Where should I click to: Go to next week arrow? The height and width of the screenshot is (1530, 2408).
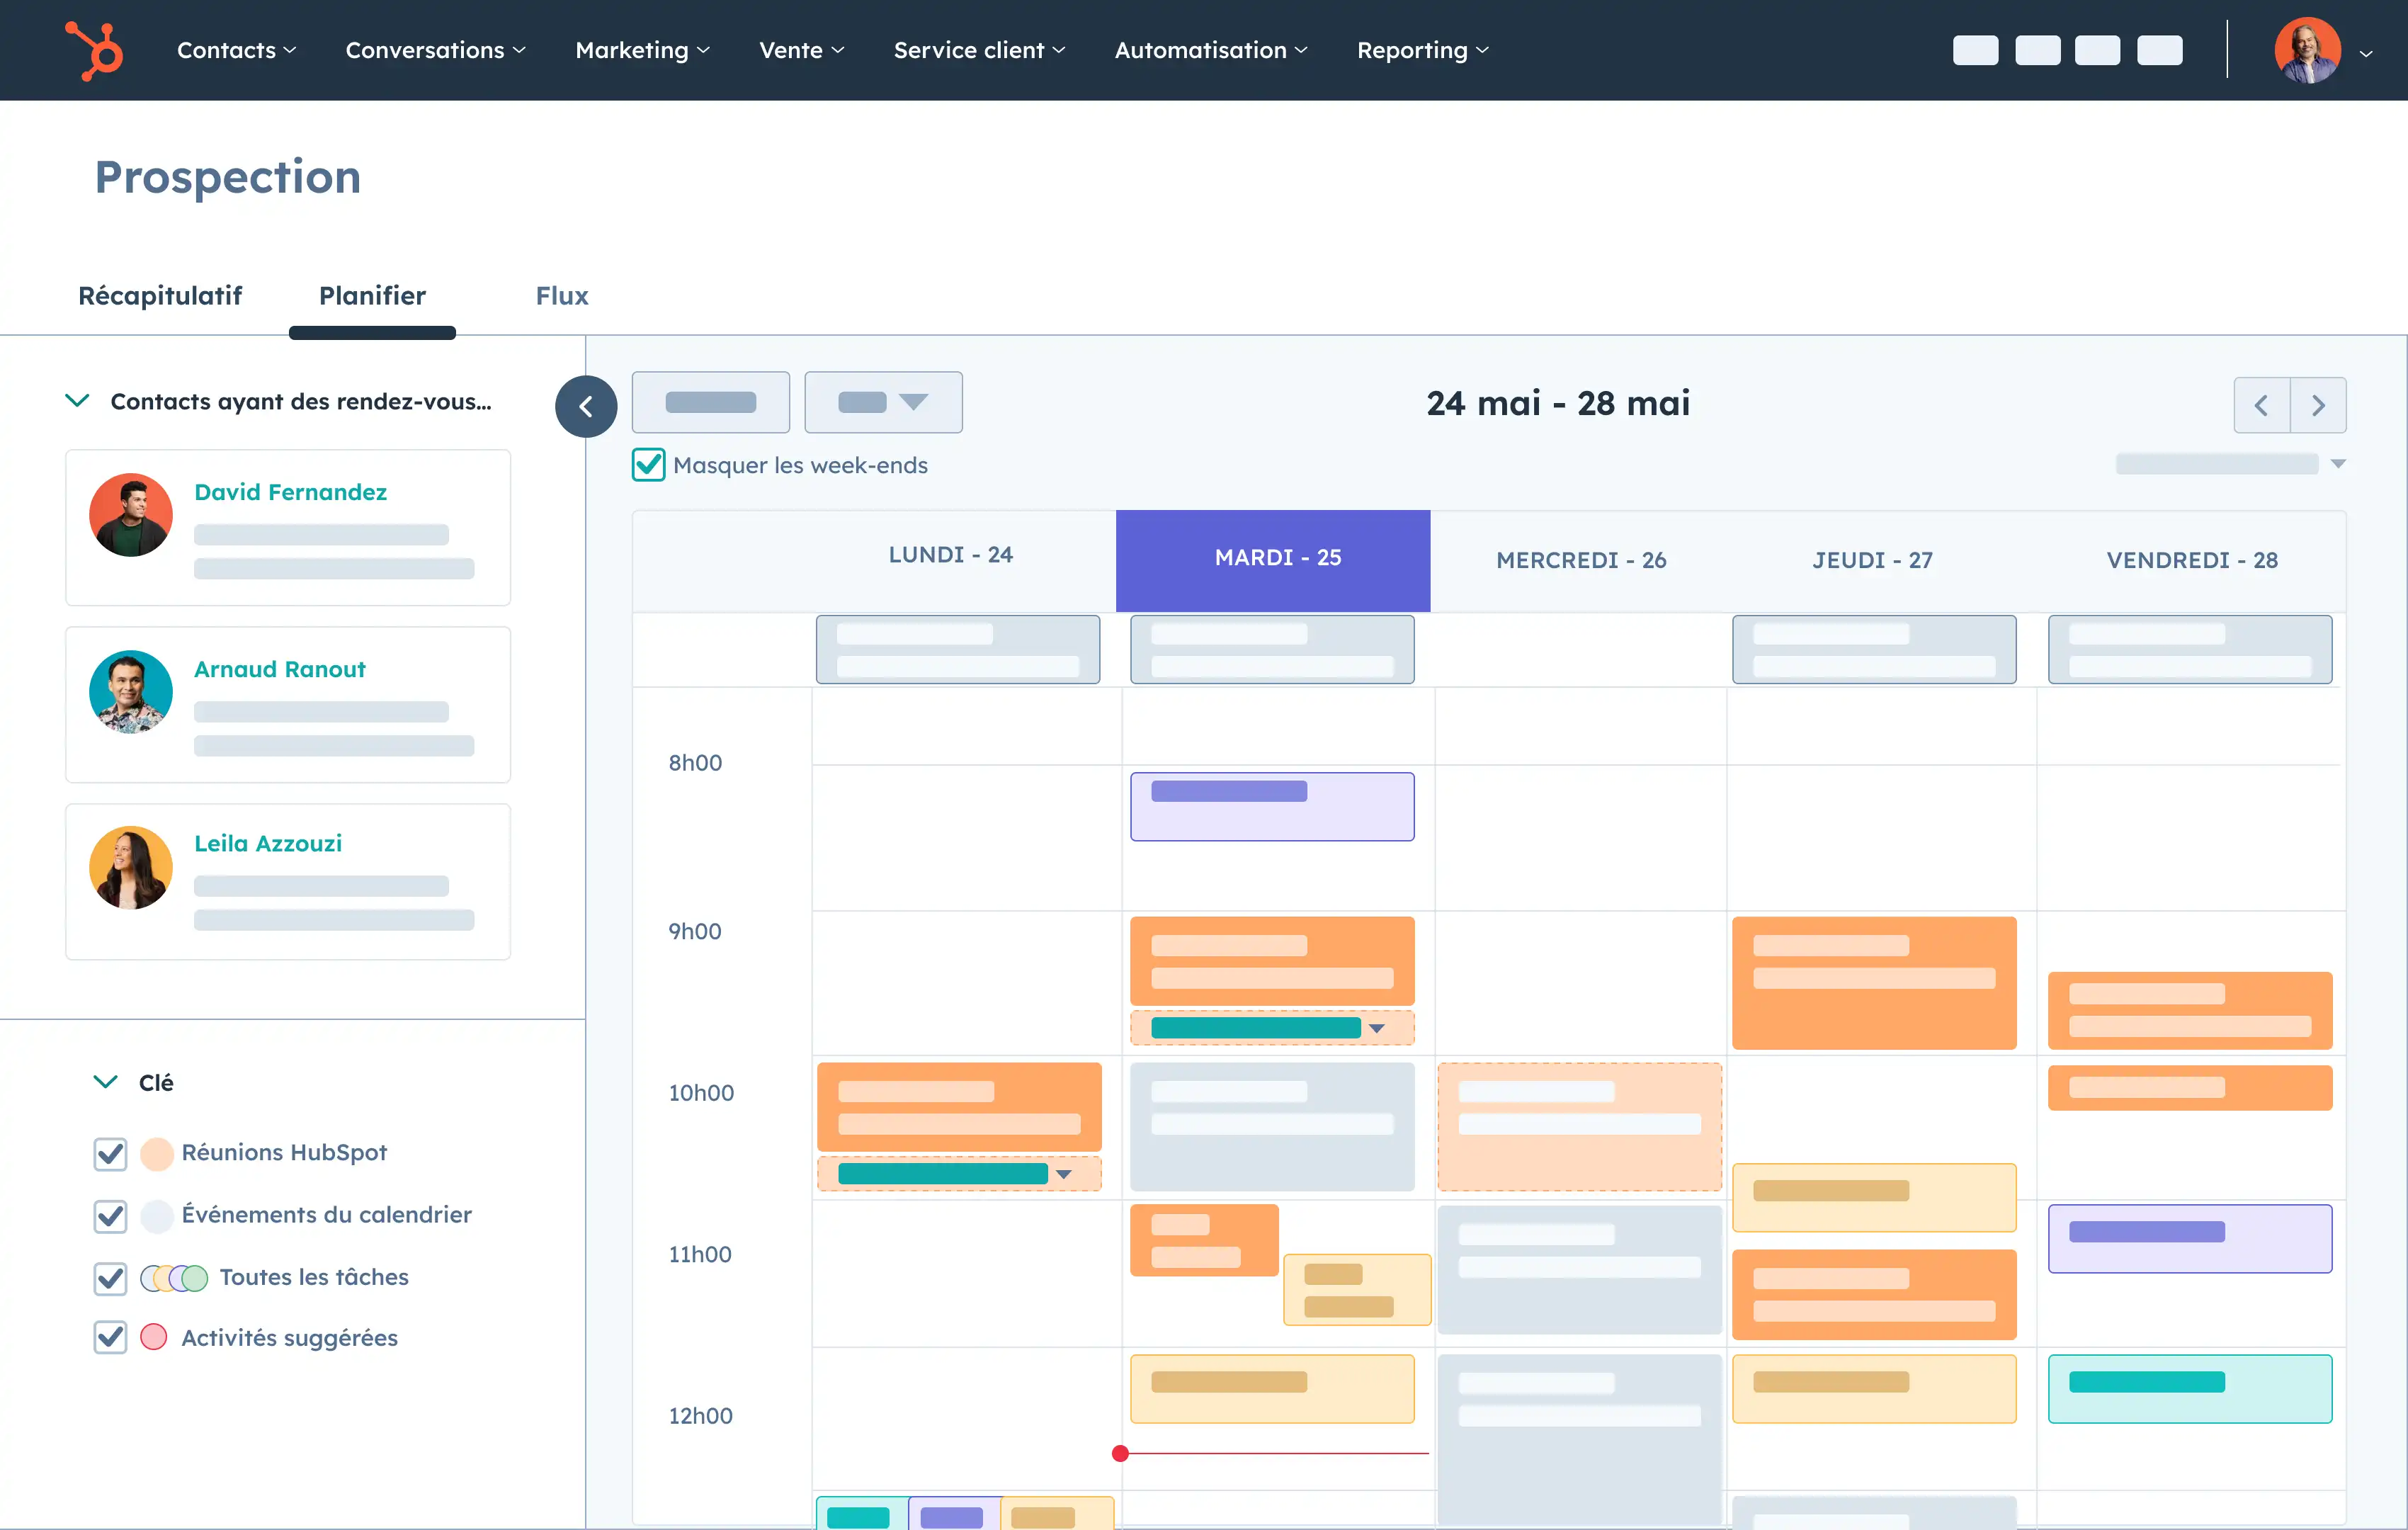coord(2318,405)
